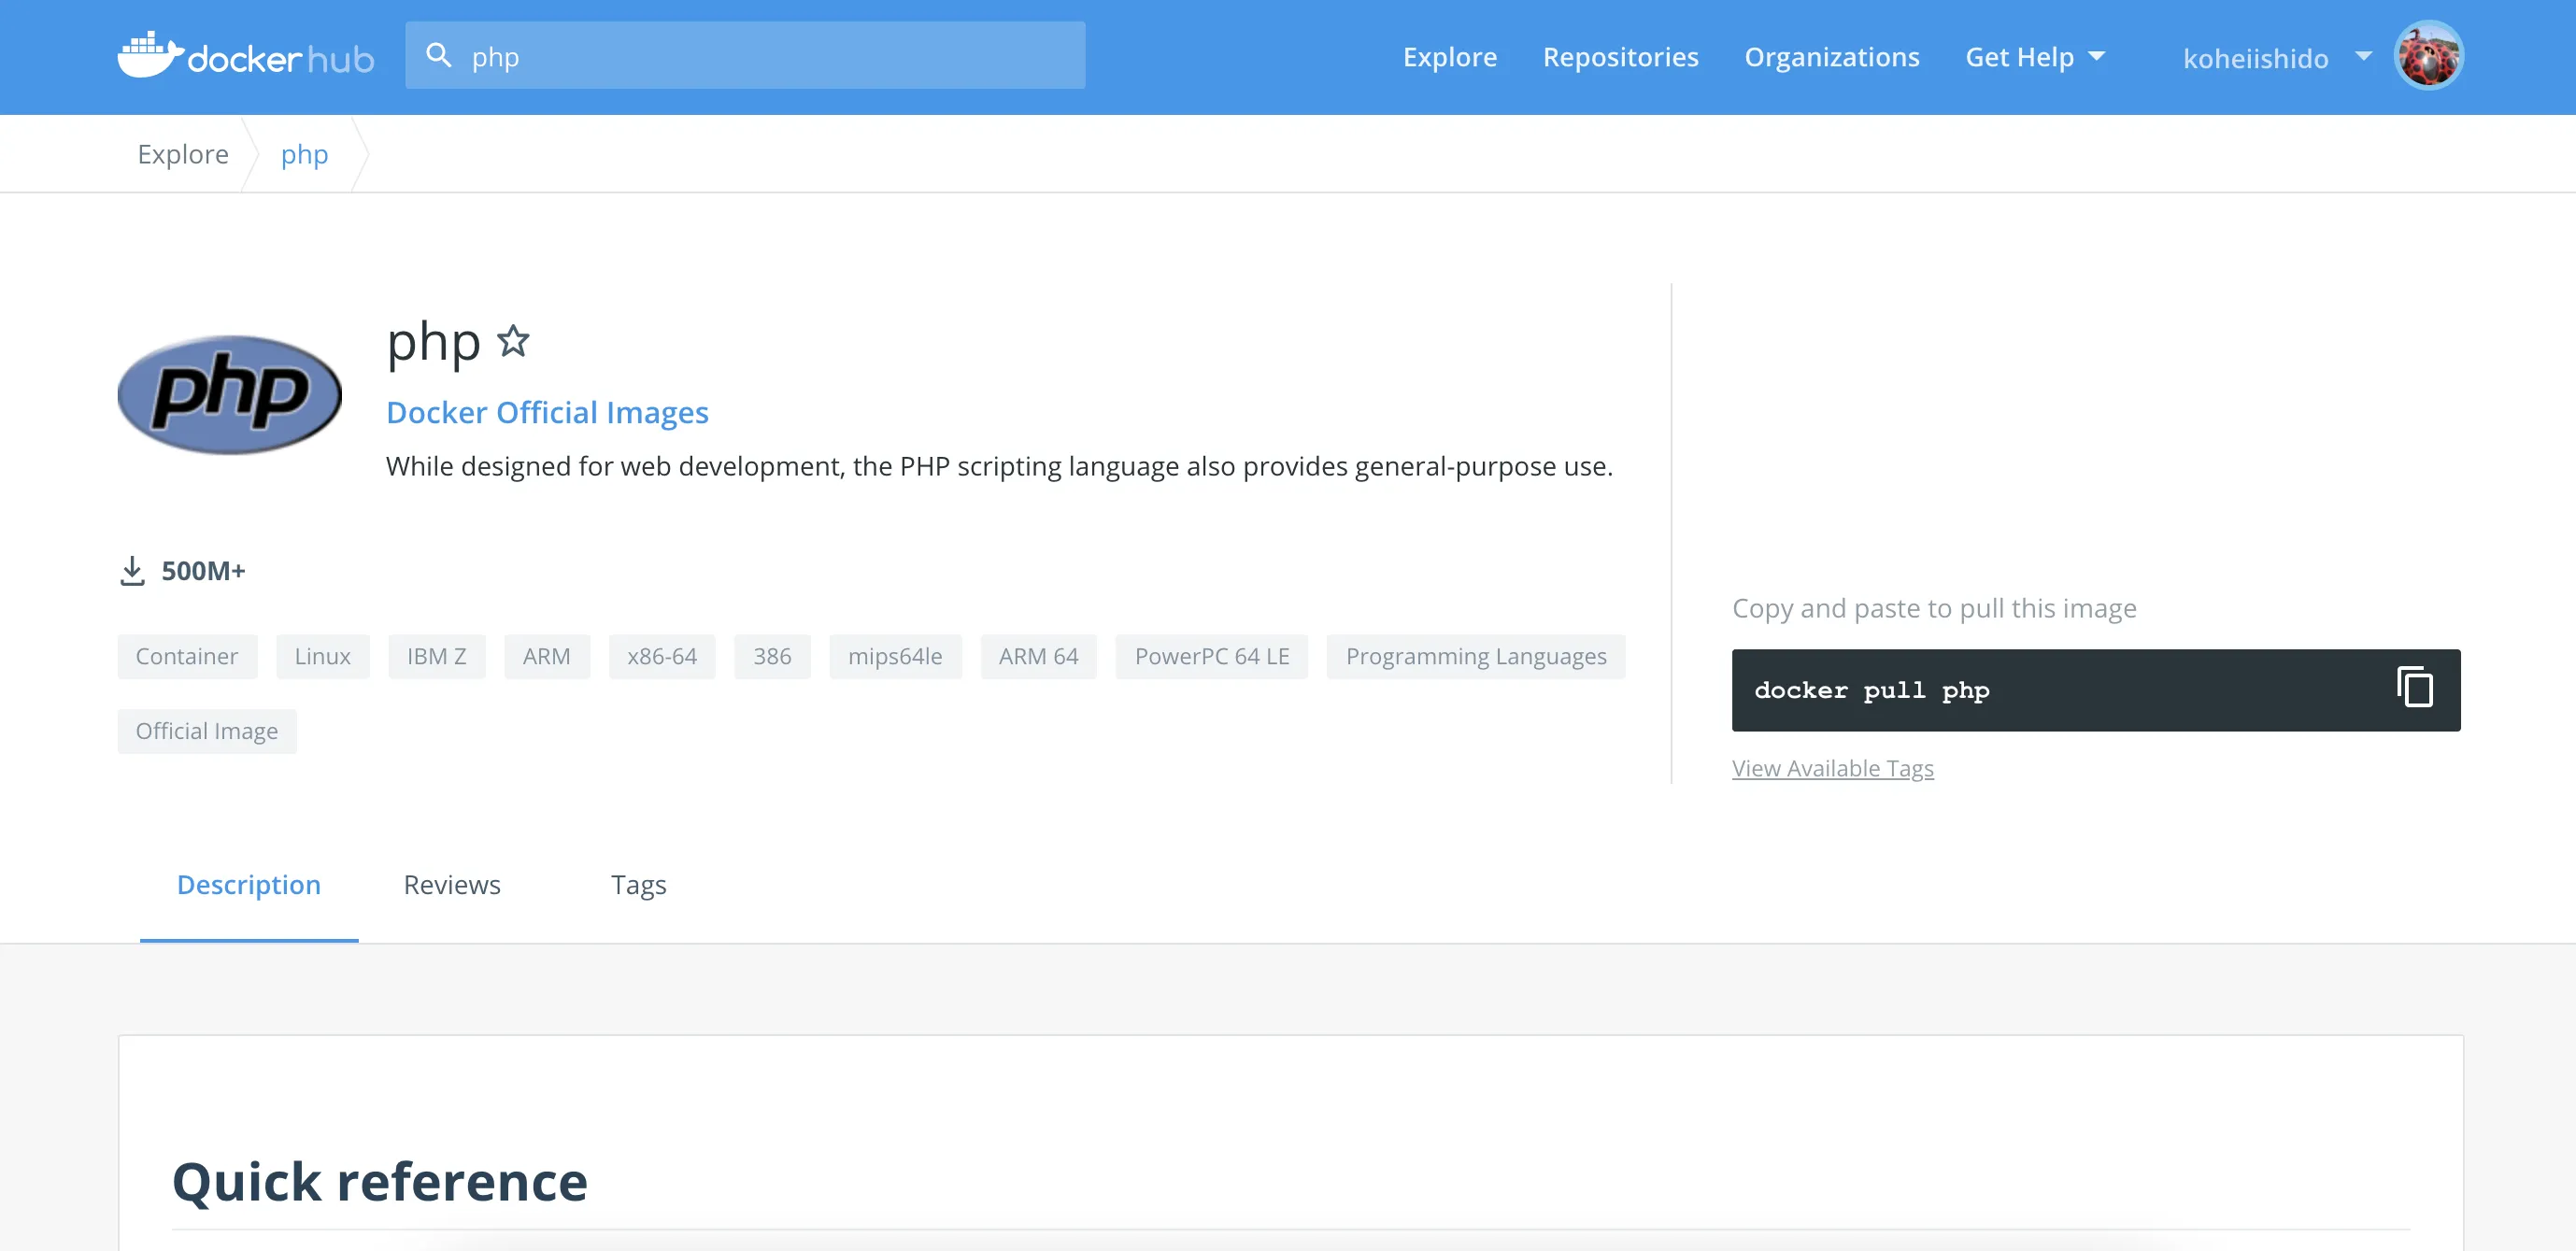Click the php breadcrumb link
Screen dimensions: 2576x1251
[304, 154]
